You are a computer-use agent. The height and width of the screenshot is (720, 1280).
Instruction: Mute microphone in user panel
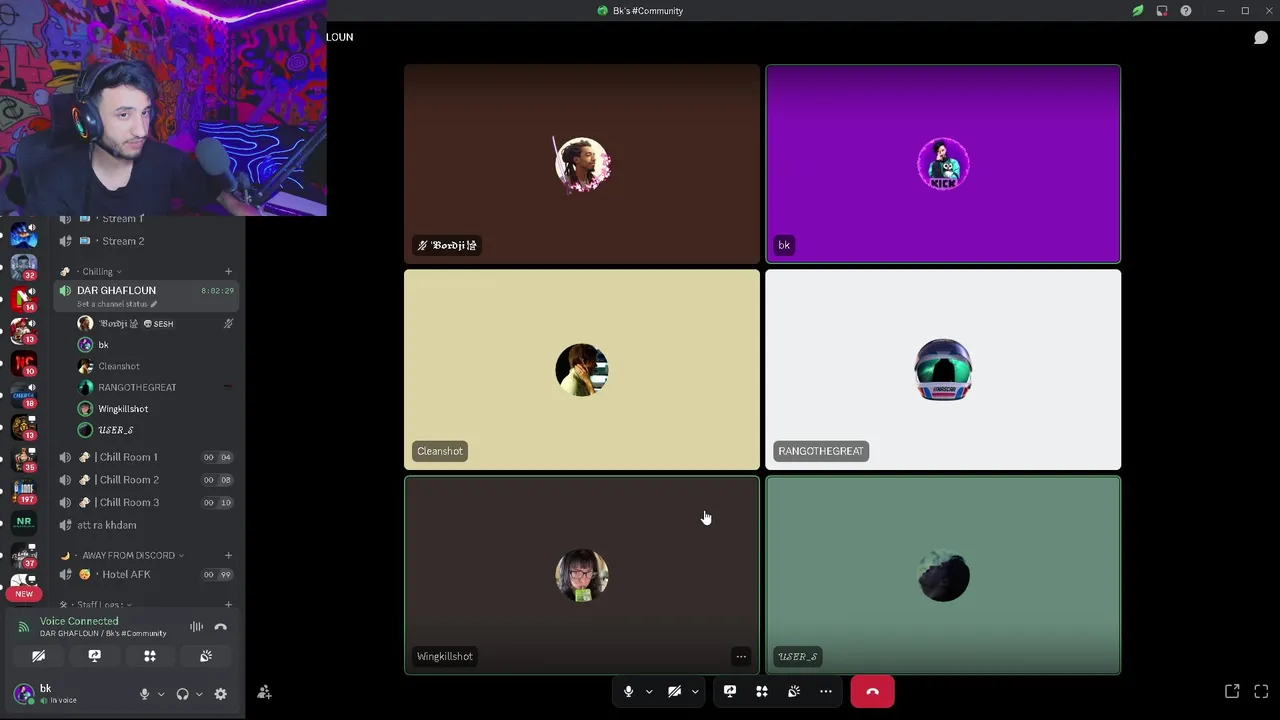coord(144,694)
